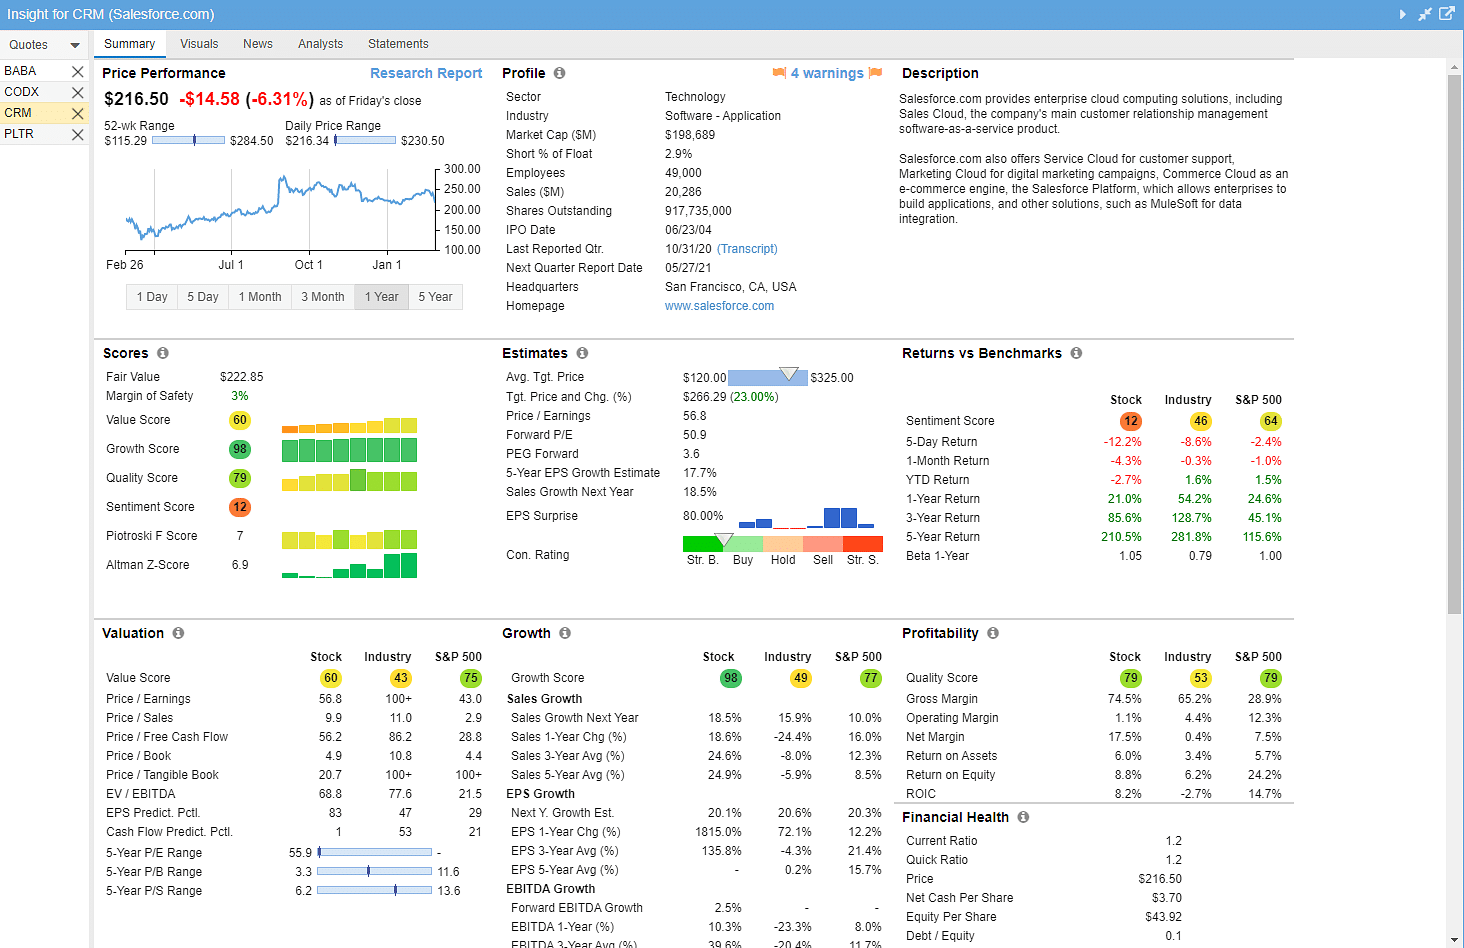This screenshot has height=948, width=1464.
Task: Open the Analysts tab
Action: click(320, 44)
